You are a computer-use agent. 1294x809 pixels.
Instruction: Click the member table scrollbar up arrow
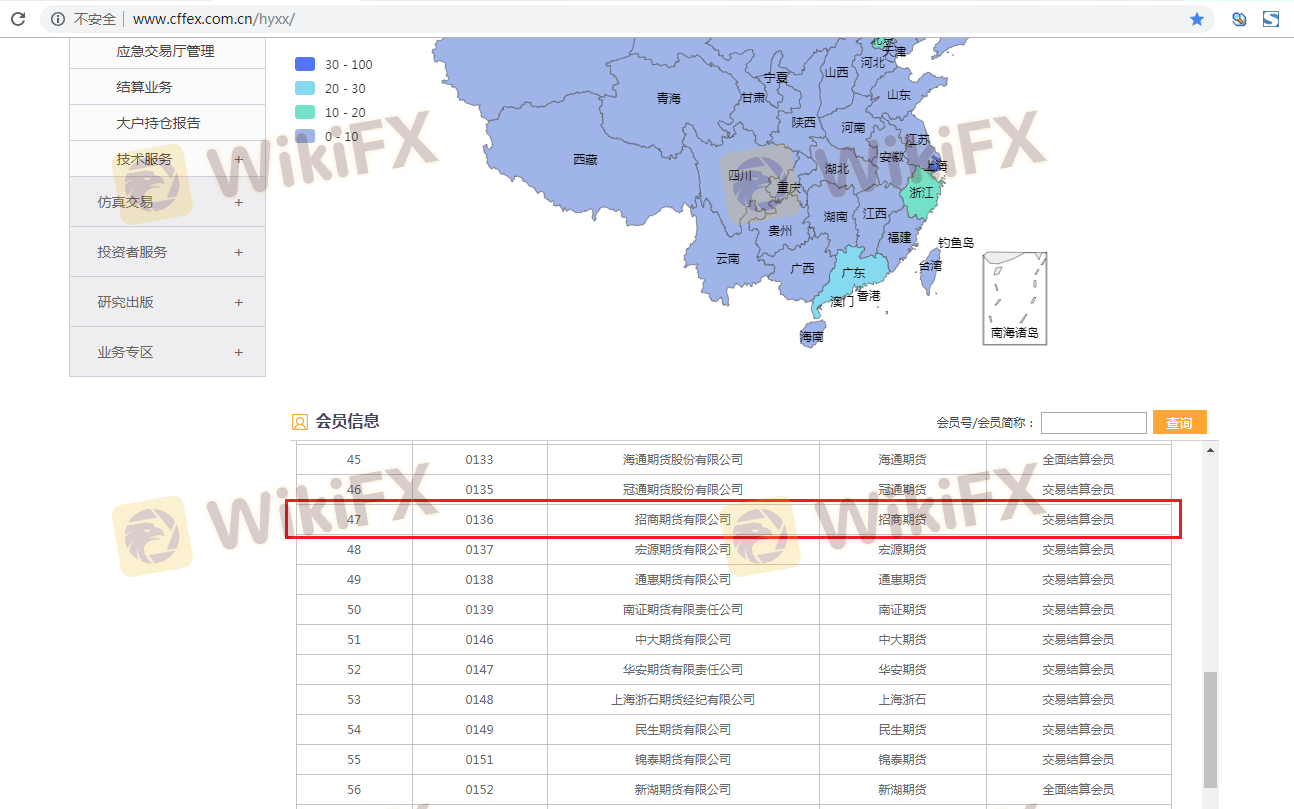coord(1211,451)
